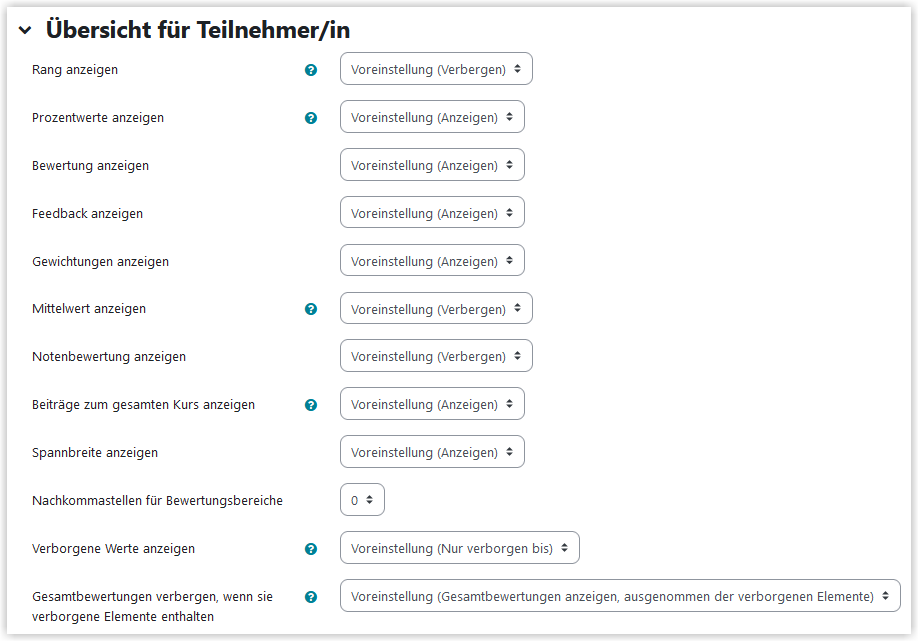This screenshot has width=919, height=642.
Task: Open the Prozentwerte anzeigen dropdown
Action: pyautogui.click(x=432, y=117)
